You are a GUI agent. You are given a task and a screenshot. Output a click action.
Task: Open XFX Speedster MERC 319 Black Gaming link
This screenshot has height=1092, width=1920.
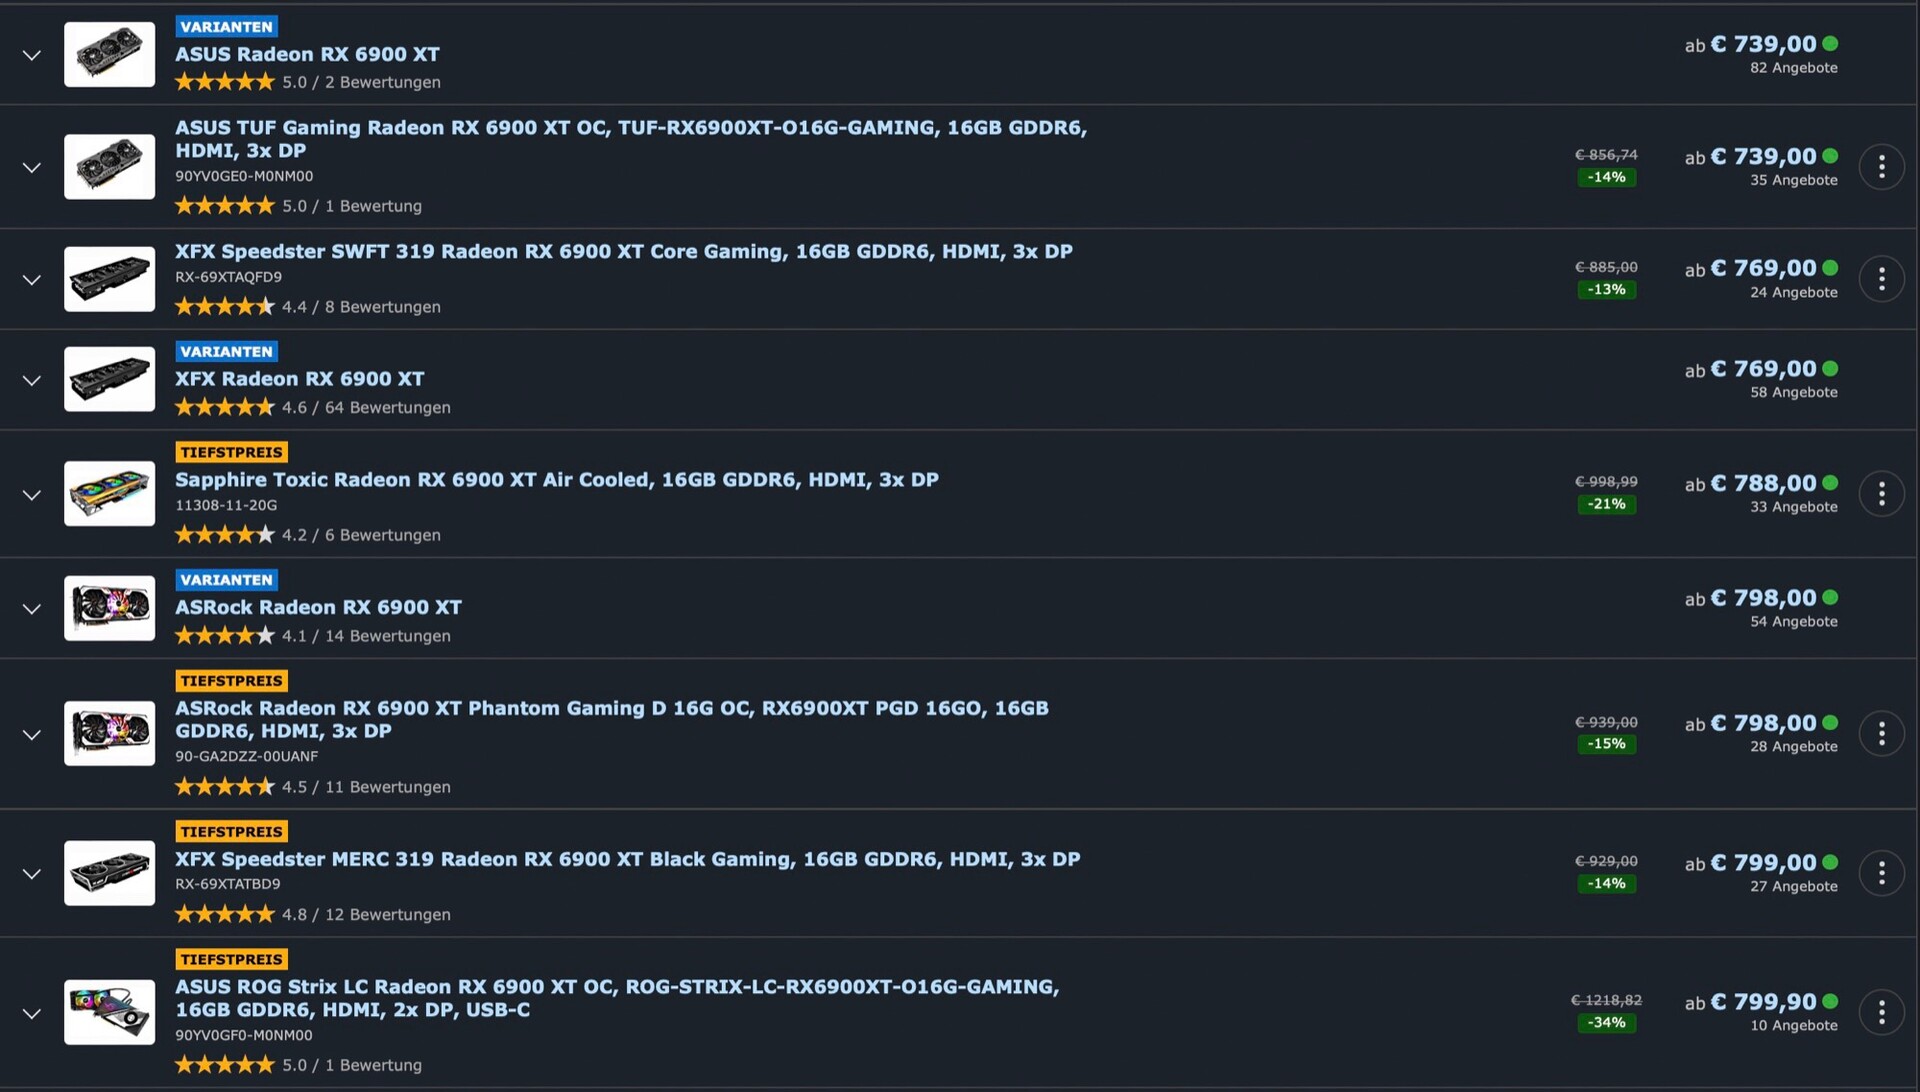[x=627, y=859]
